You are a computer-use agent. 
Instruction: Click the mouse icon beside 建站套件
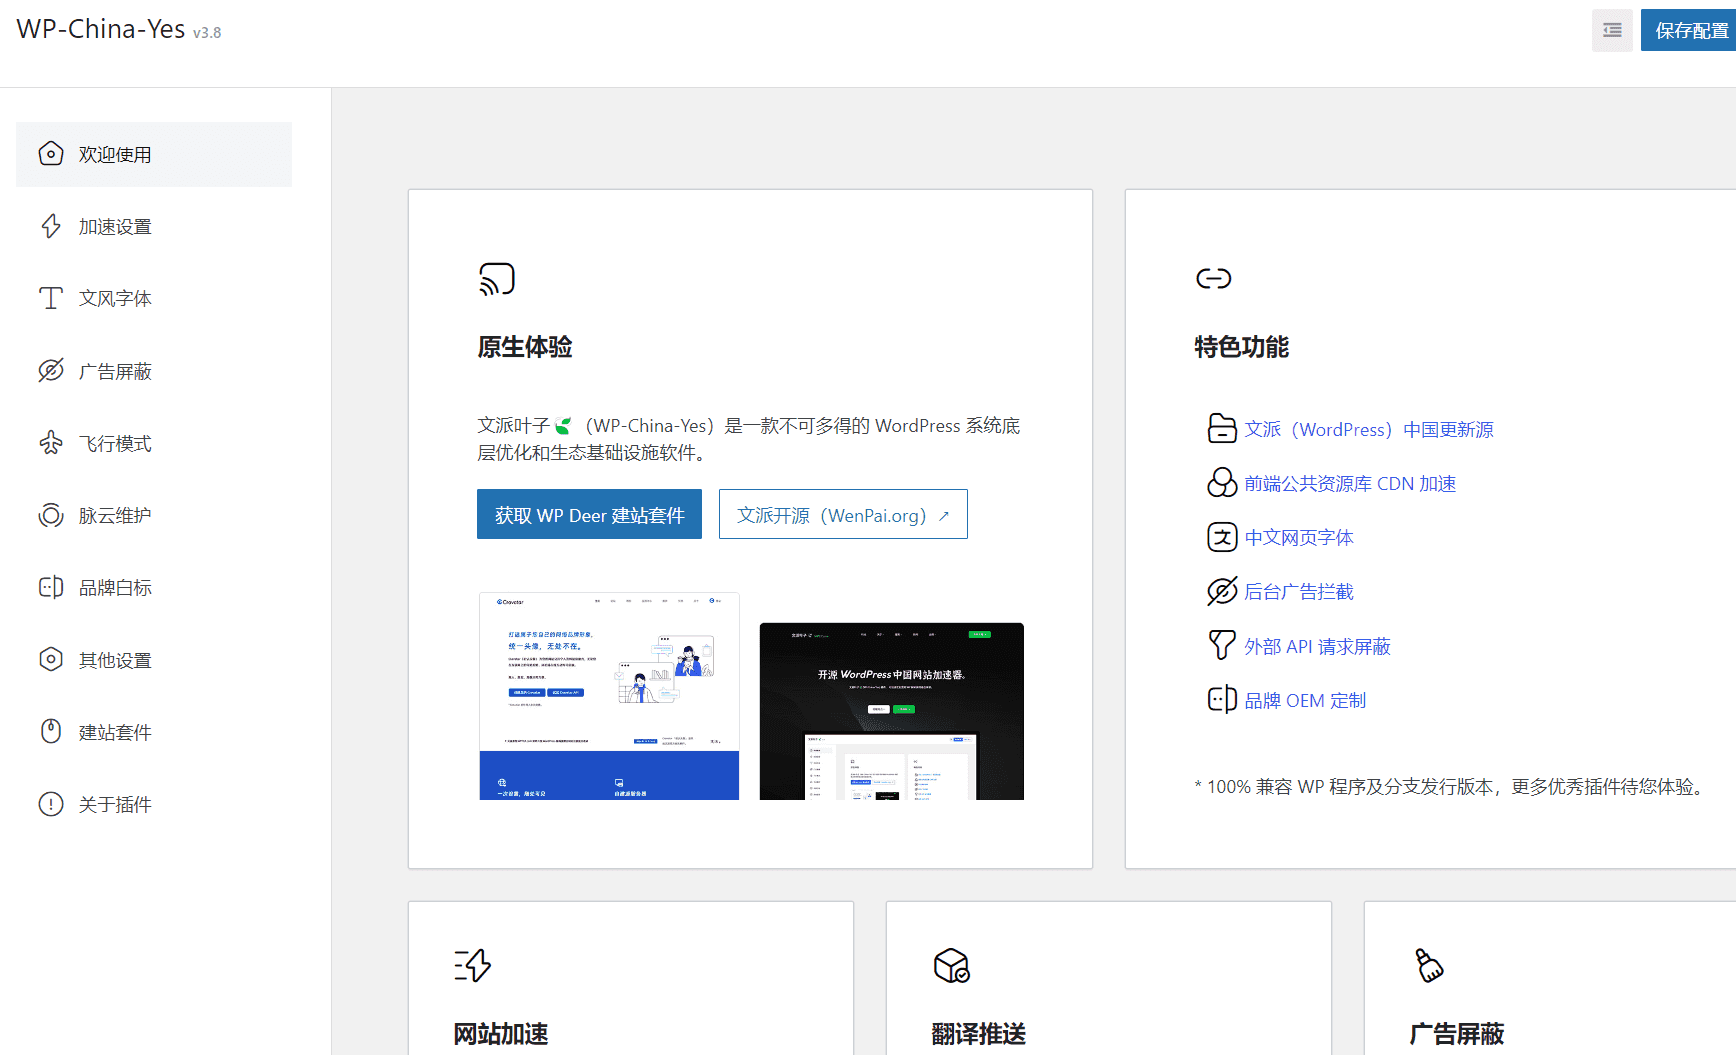click(51, 731)
